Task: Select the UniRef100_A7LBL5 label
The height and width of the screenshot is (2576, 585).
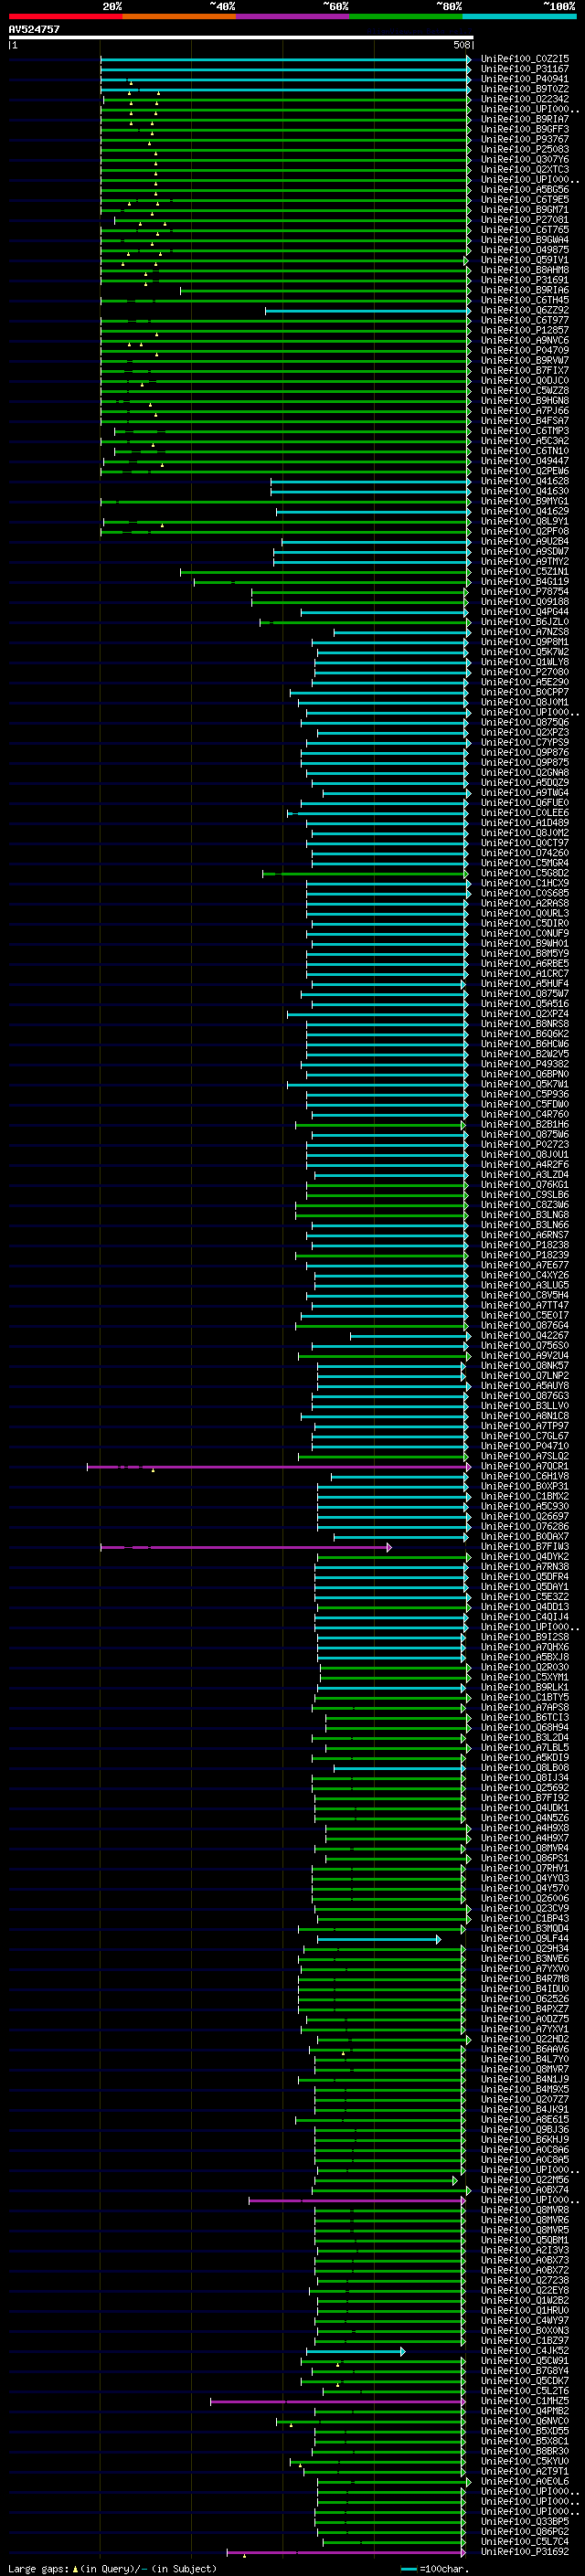Action: [525, 1747]
